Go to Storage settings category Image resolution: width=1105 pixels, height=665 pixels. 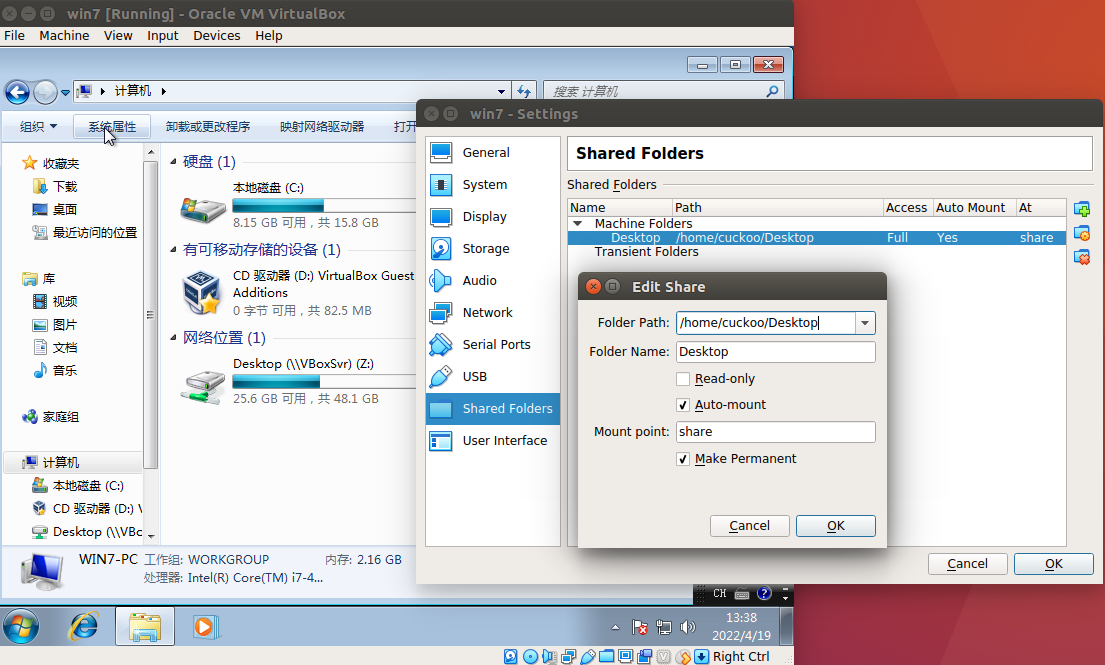[x=485, y=249]
